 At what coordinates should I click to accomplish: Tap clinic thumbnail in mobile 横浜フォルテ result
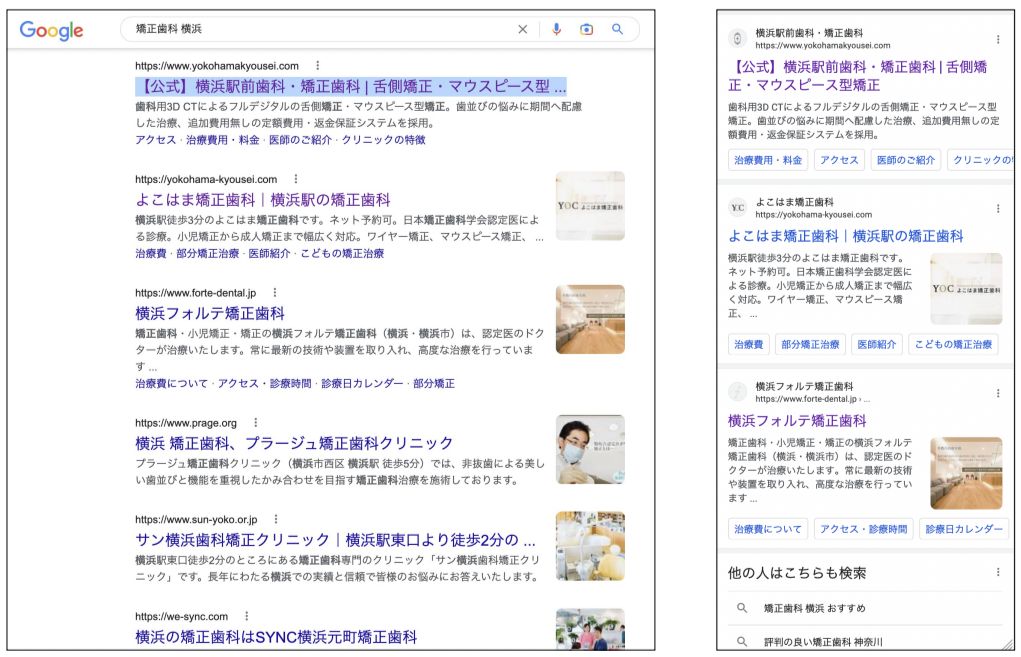pos(966,473)
